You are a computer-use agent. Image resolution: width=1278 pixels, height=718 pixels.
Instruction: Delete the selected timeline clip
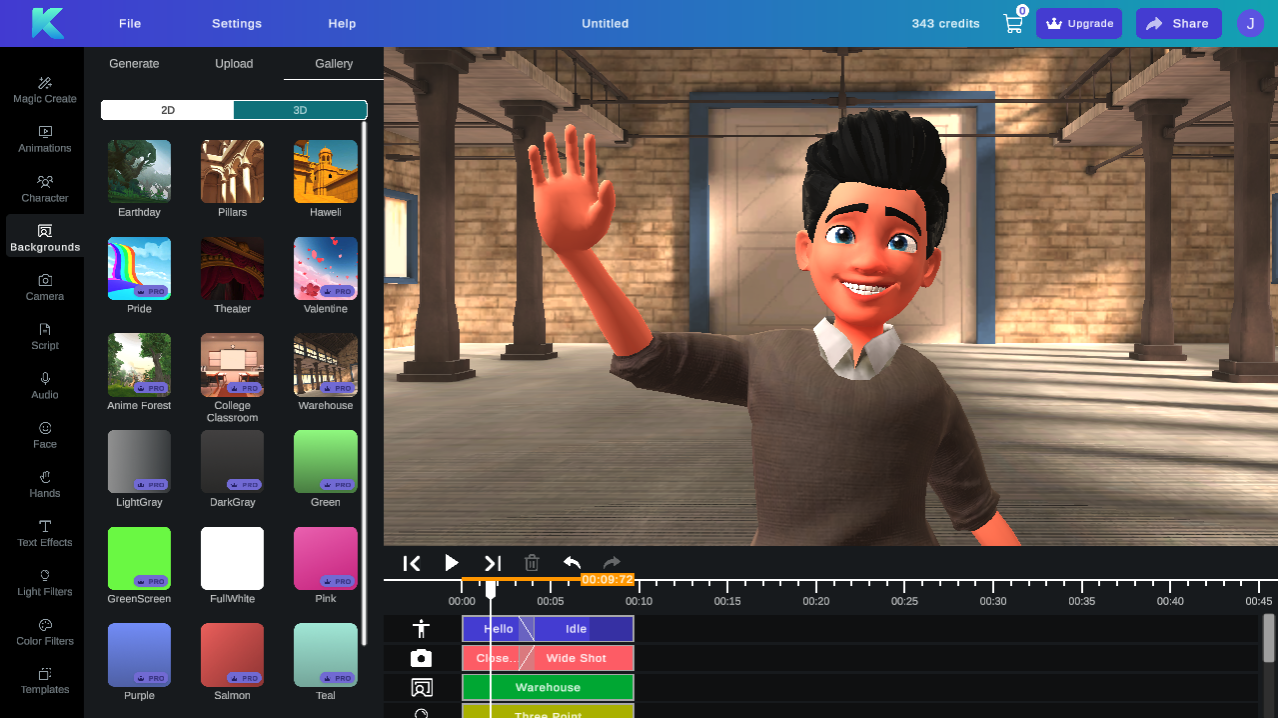[x=531, y=563]
